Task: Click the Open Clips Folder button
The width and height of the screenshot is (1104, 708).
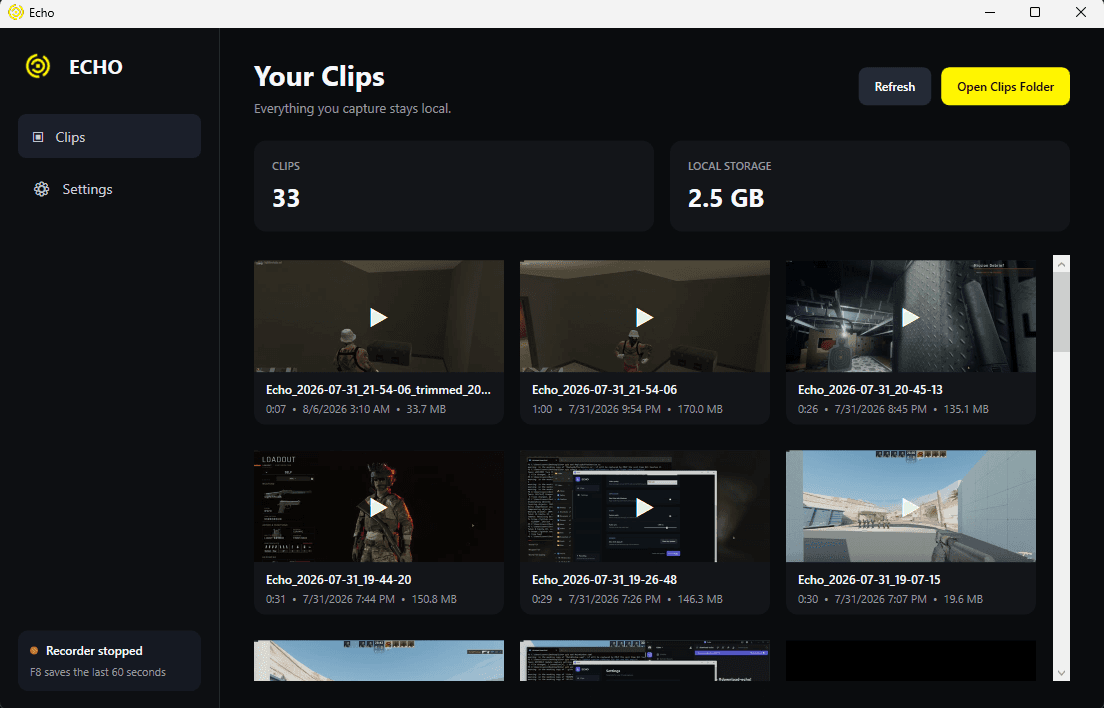Action: coord(1005,87)
